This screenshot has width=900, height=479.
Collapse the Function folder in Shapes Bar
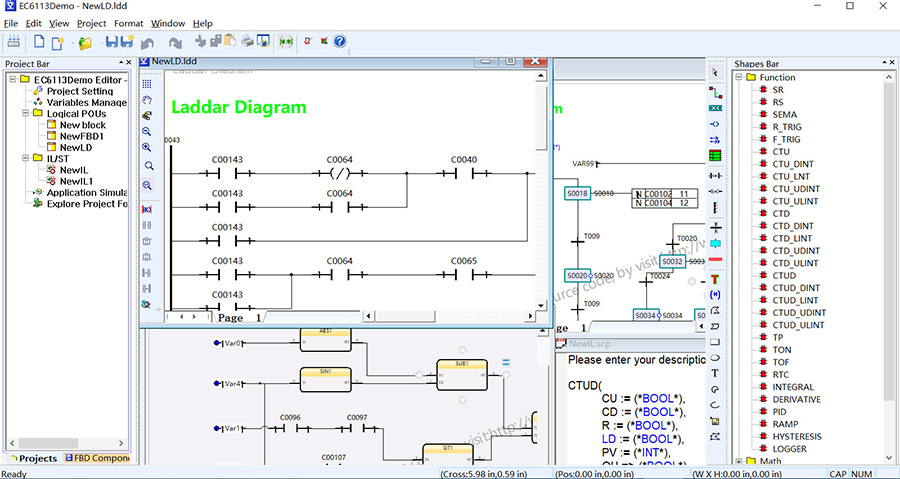click(x=739, y=77)
